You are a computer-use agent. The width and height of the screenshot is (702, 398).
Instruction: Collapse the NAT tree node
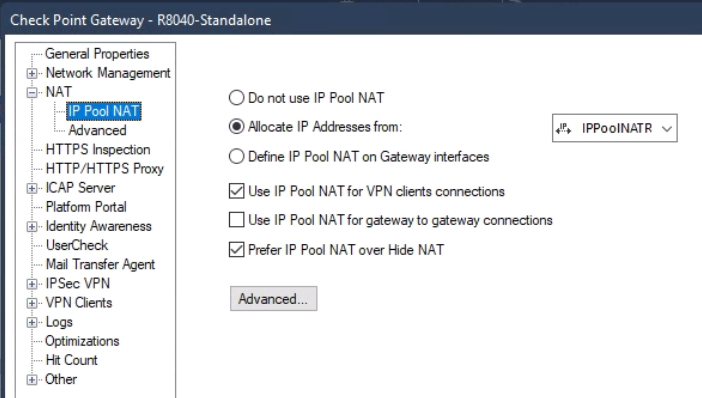click(32, 92)
